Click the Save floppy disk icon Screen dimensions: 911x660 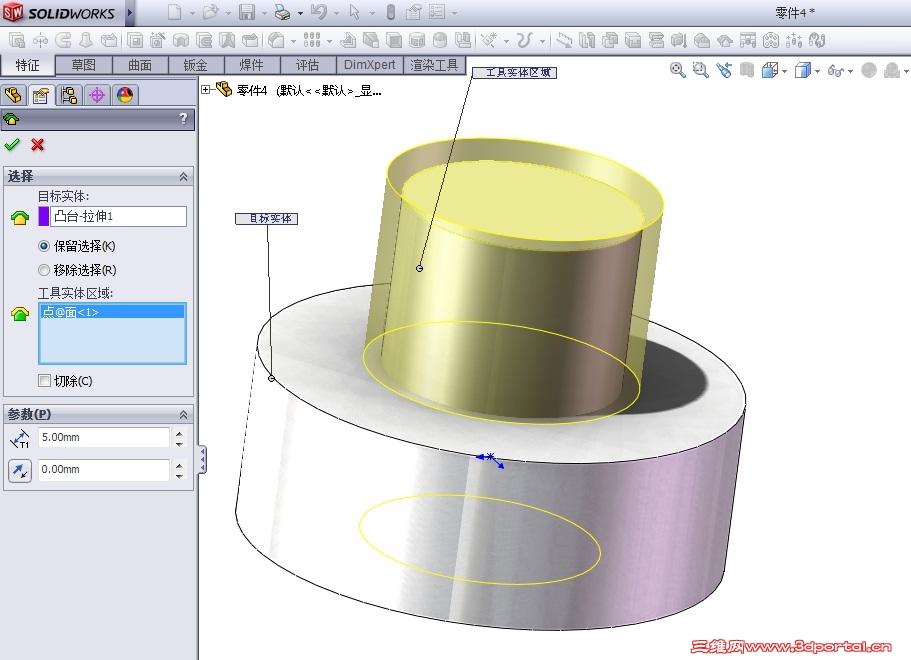click(247, 12)
